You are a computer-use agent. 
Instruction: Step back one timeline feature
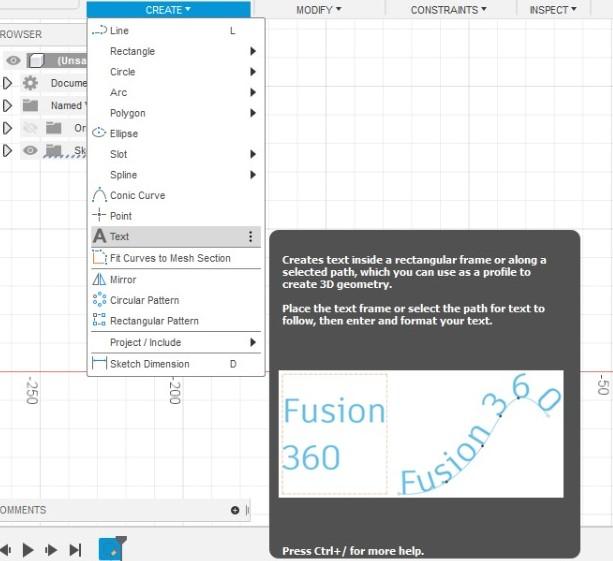coord(5,550)
